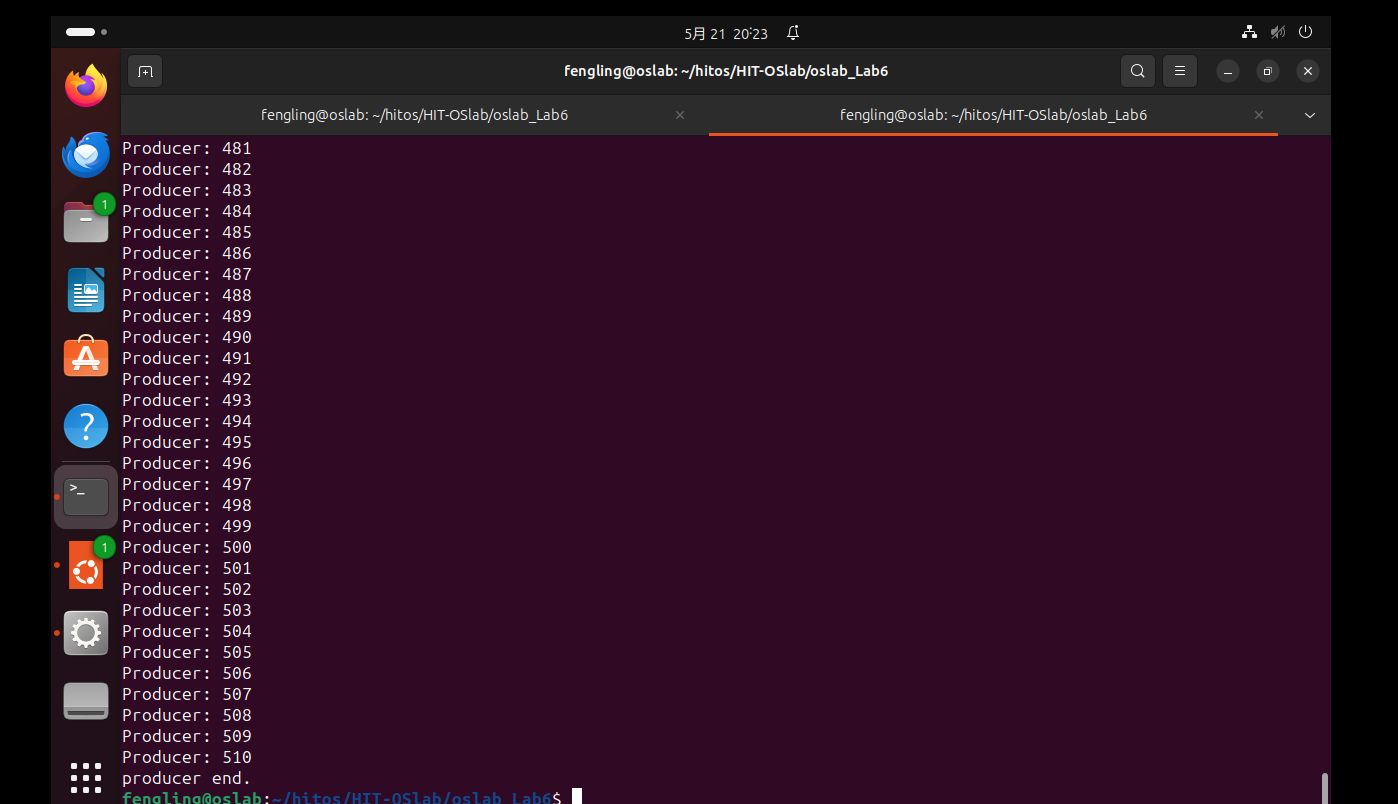Switch to the first terminal tab
The width and height of the screenshot is (1398, 804).
pos(414,115)
